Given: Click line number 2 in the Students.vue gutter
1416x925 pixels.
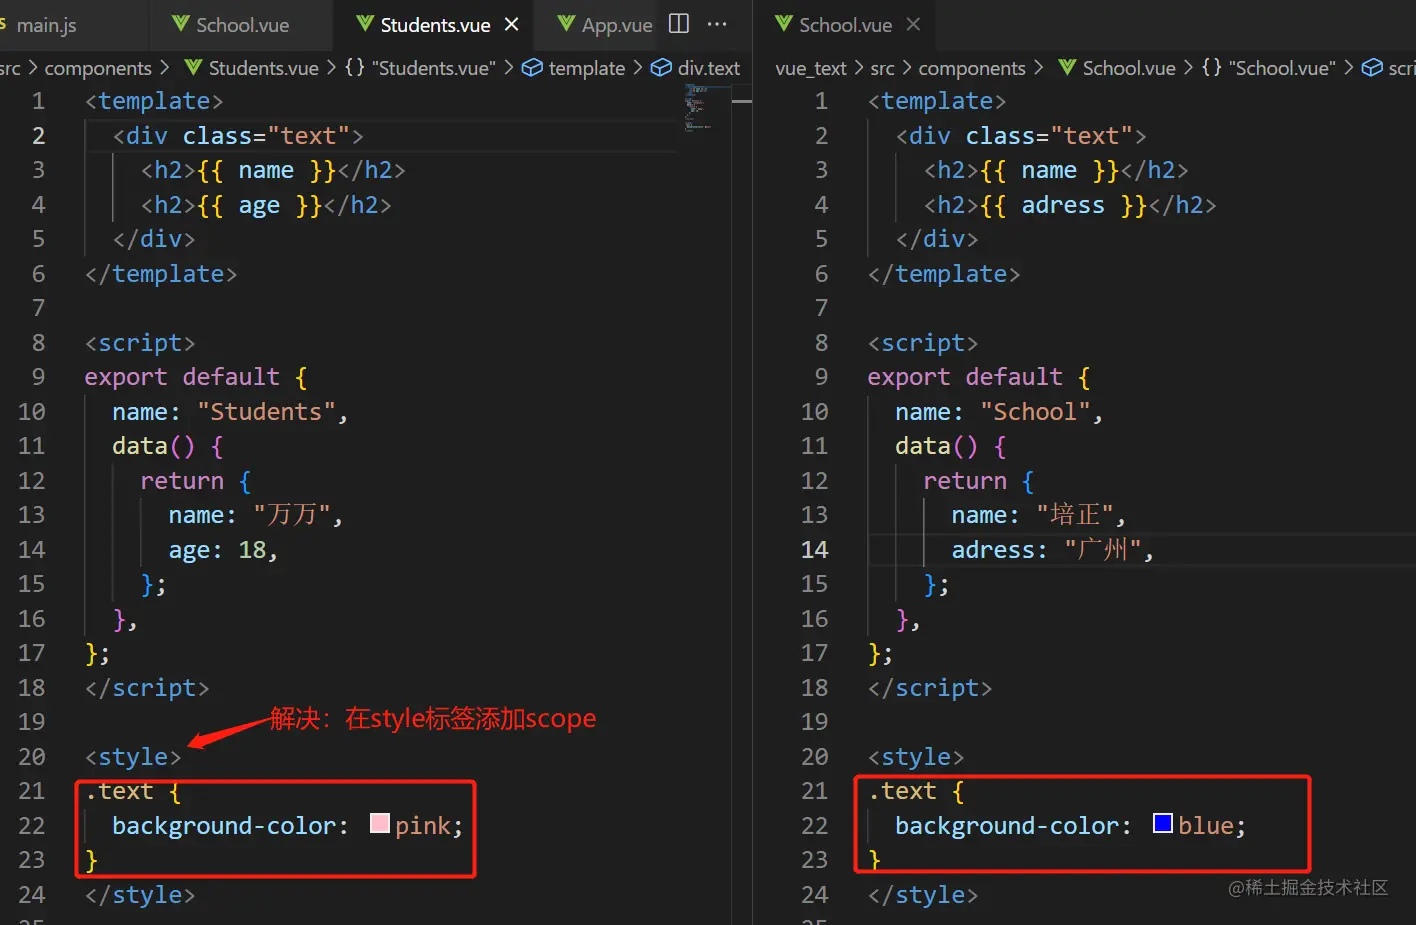Looking at the screenshot, I should [x=39, y=136].
